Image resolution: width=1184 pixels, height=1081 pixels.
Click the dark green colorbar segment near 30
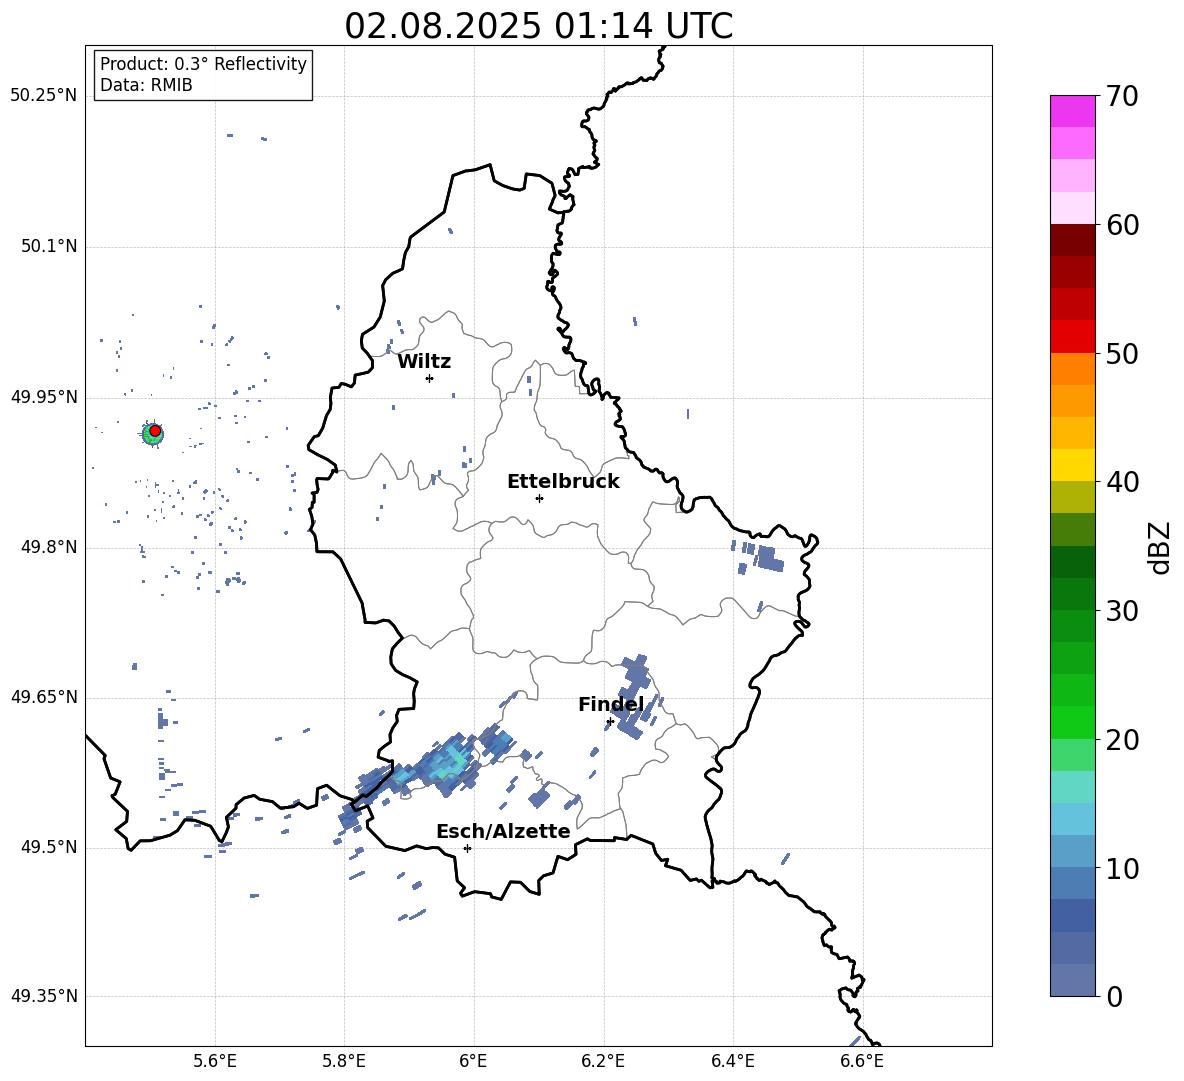[x=1072, y=594]
